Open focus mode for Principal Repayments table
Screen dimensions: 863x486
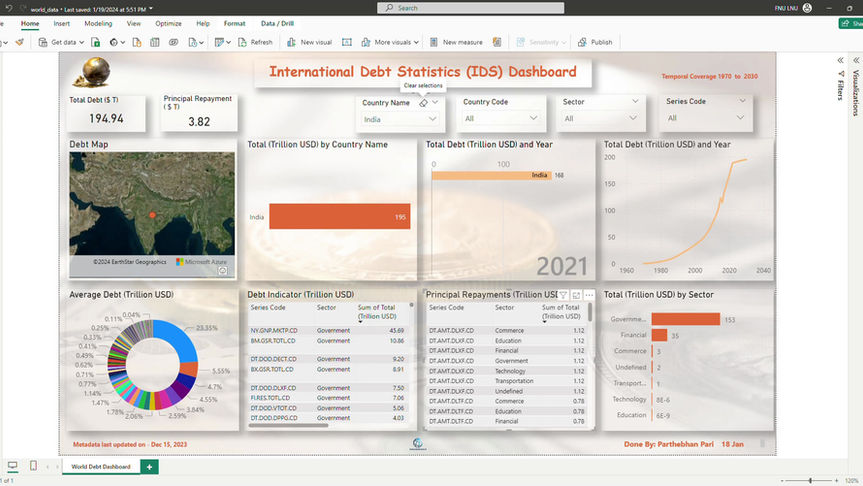point(576,295)
